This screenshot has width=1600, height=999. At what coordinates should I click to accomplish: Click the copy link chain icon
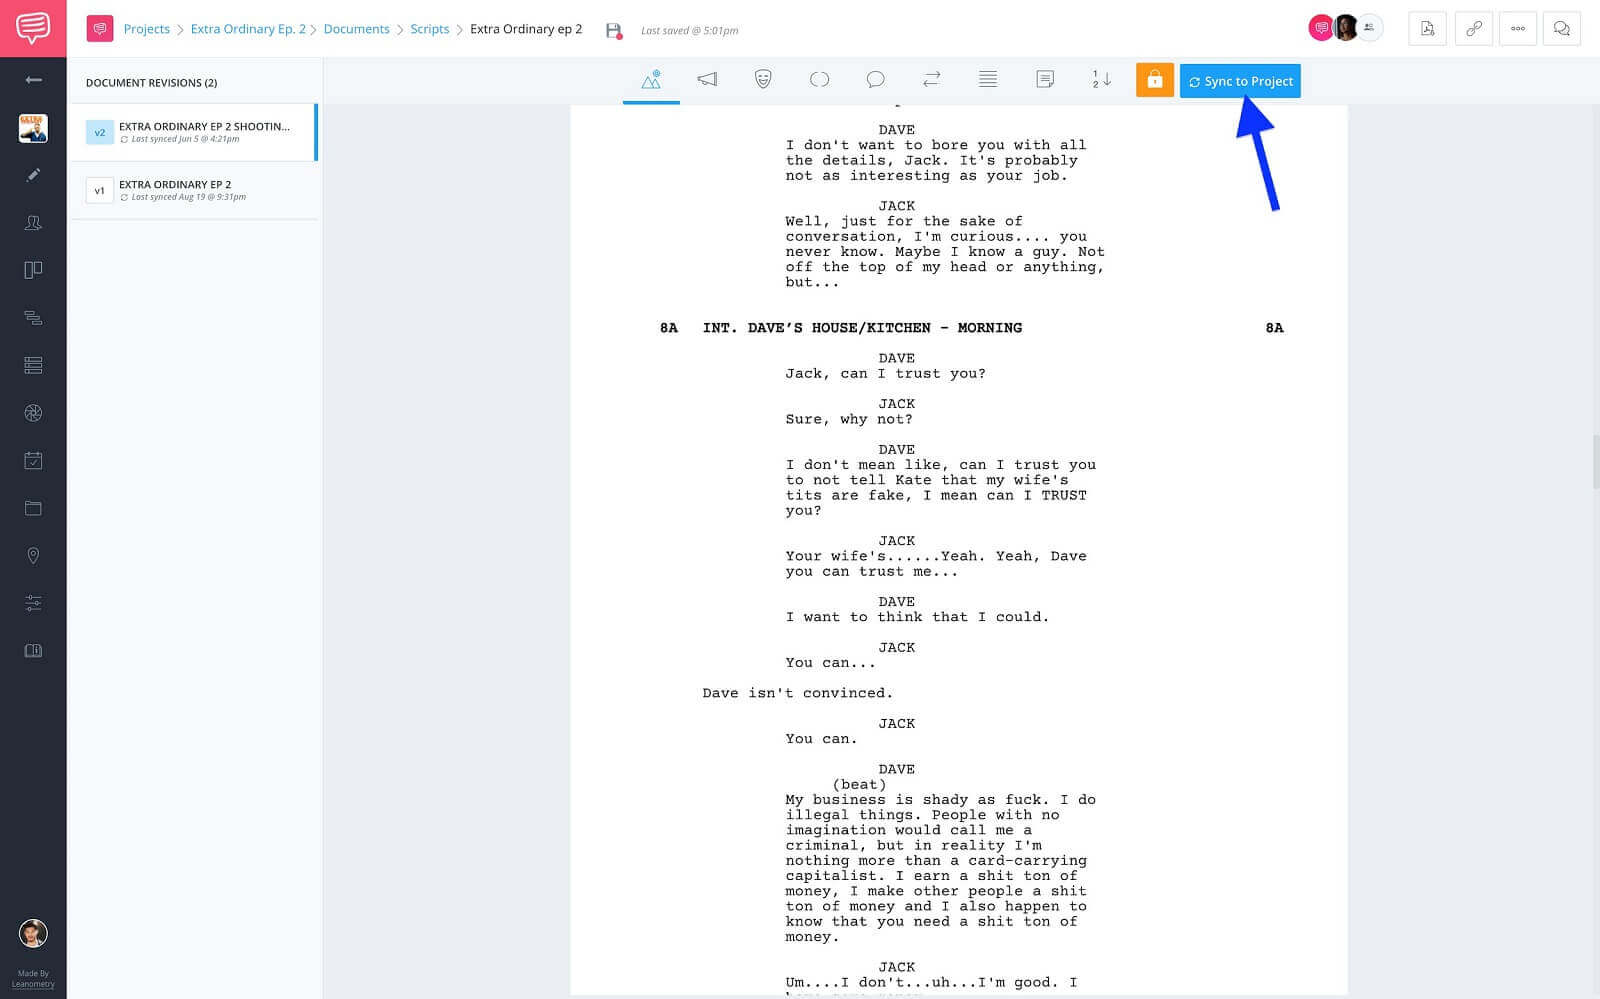click(1473, 29)
